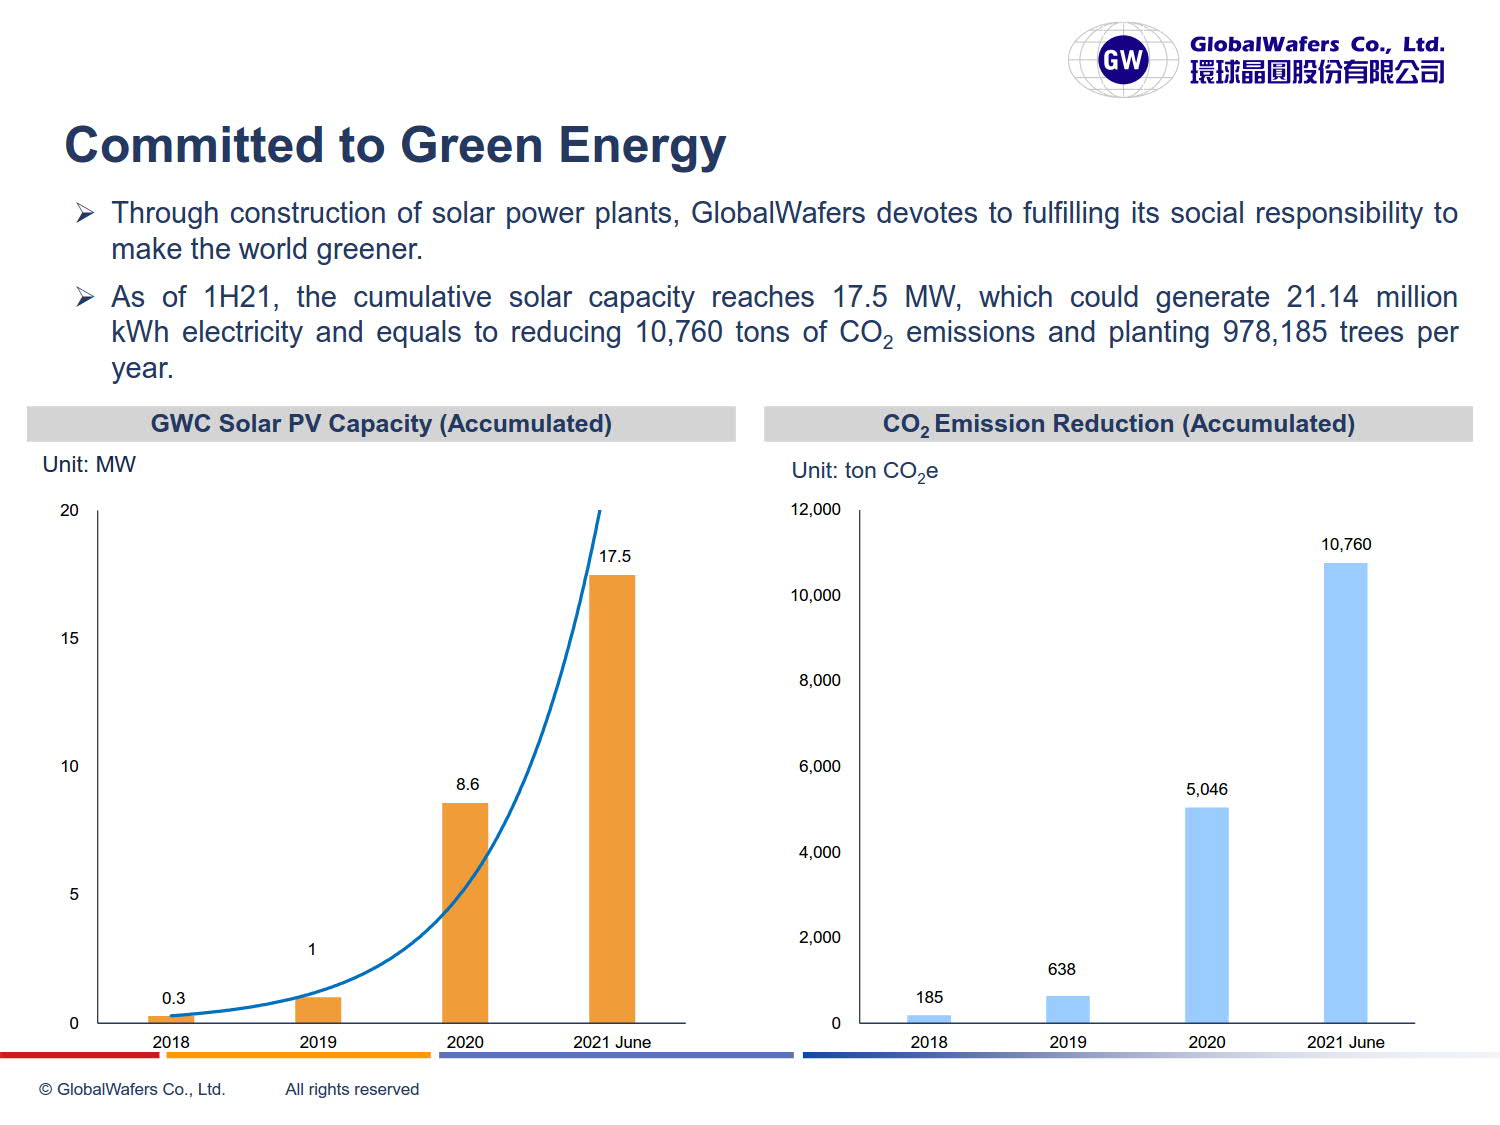
Task: Click the GlobalWafers Co., Ltd. company name
Action: [x=1316, y=45]
